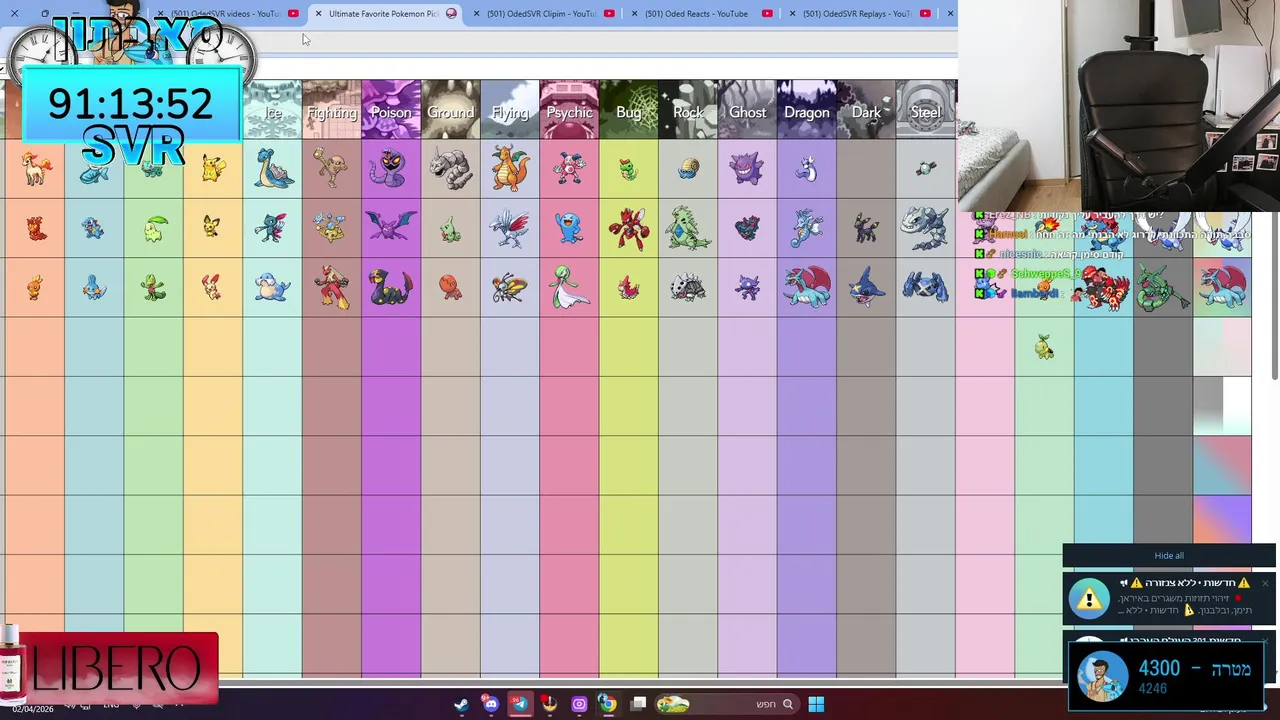Click the Dragon type column header

click(x=807, y=110)
